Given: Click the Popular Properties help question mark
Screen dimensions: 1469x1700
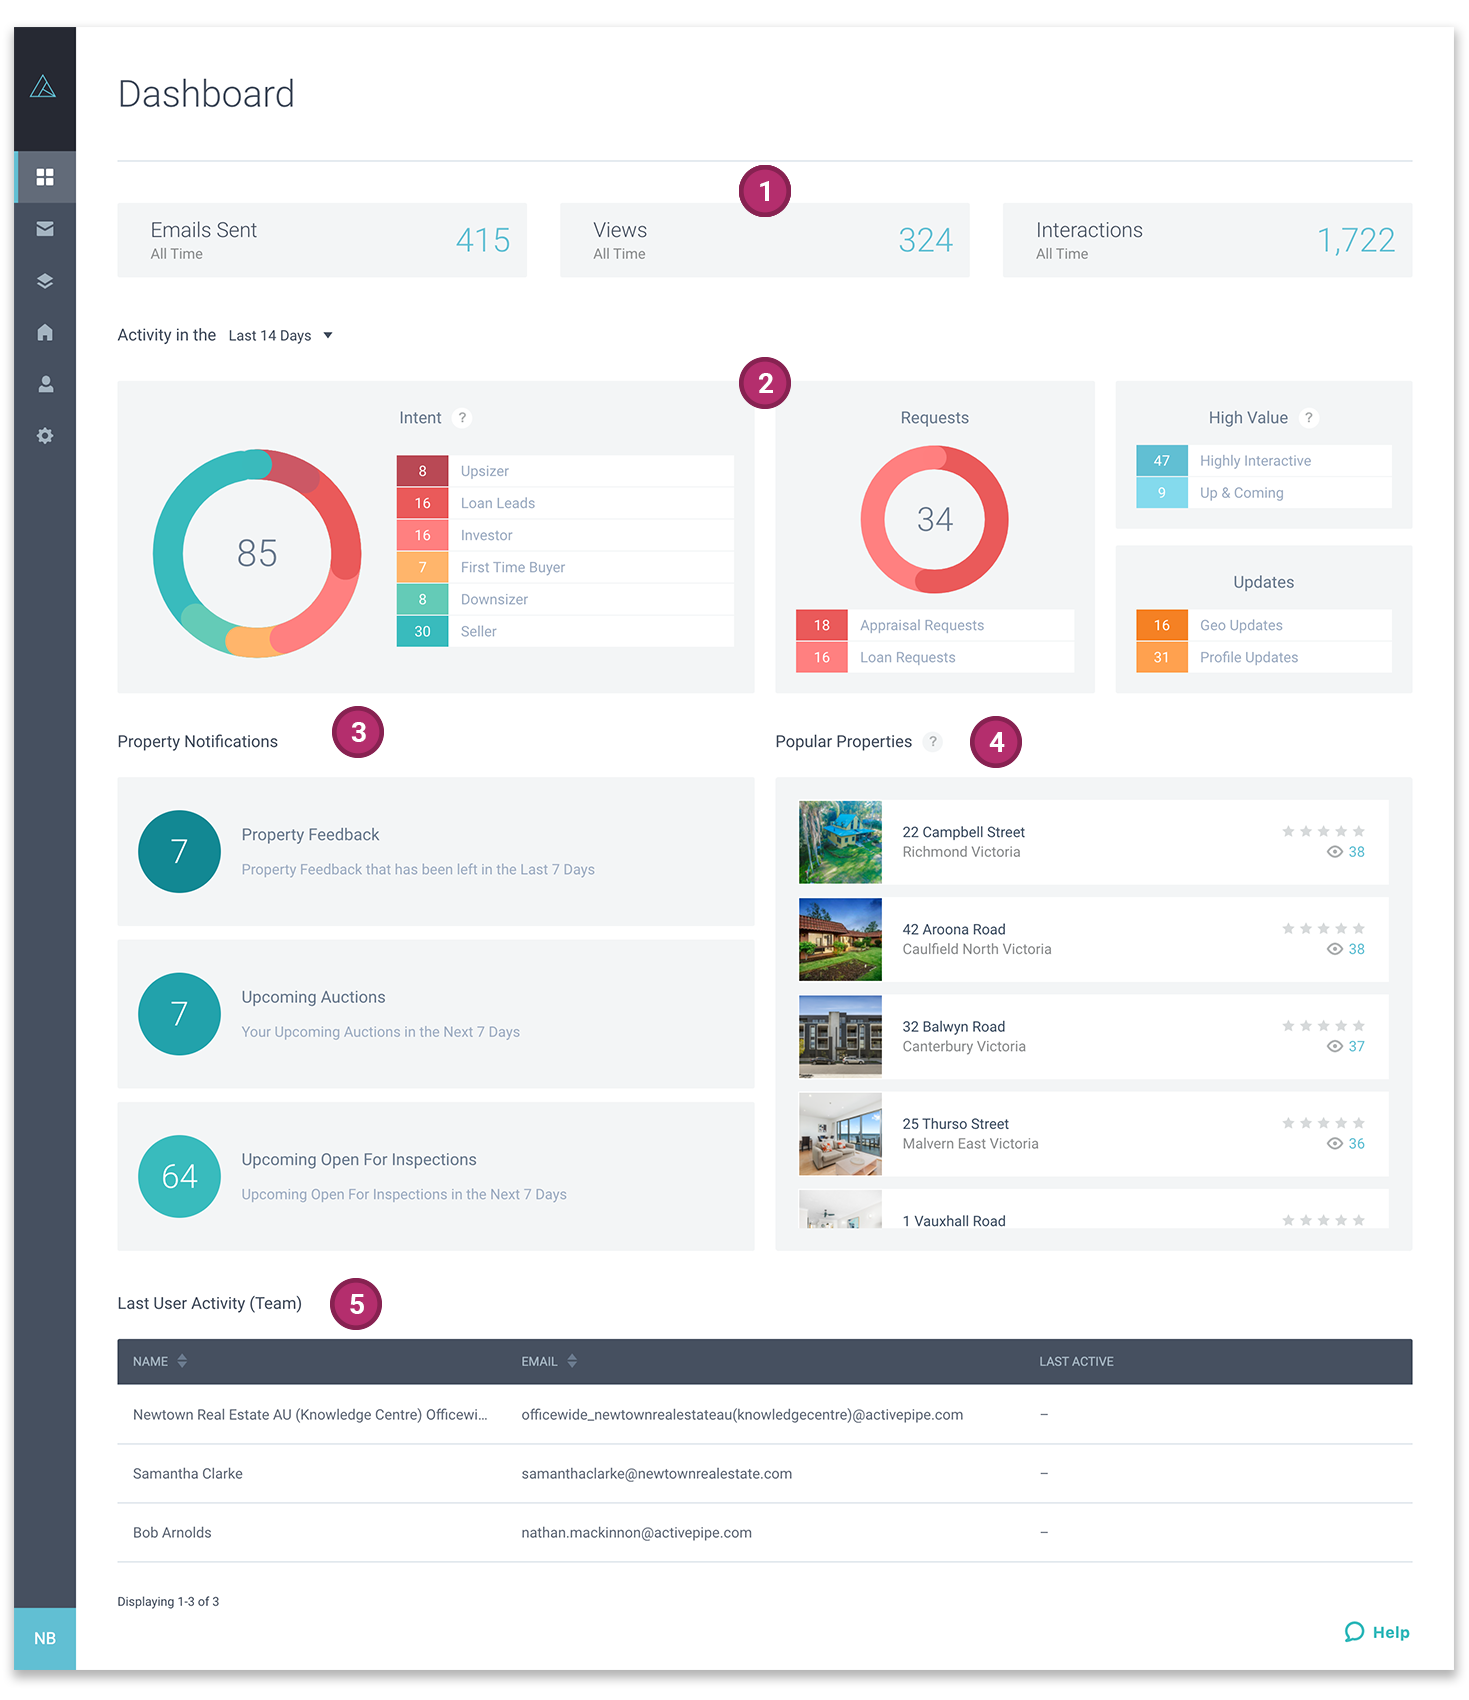Looking at the screenshot, I should (933, 741).
